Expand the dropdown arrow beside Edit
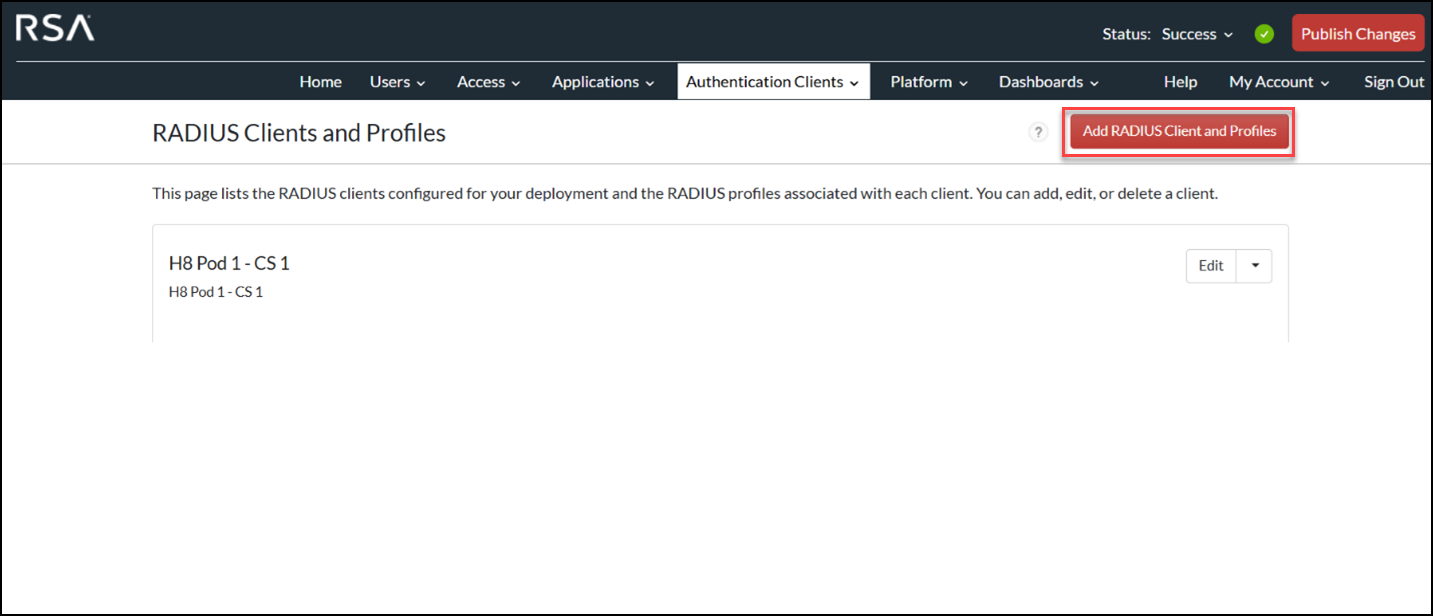Image resolution: width=1433 pixels, height=616 pixels. pos(1254,265)
